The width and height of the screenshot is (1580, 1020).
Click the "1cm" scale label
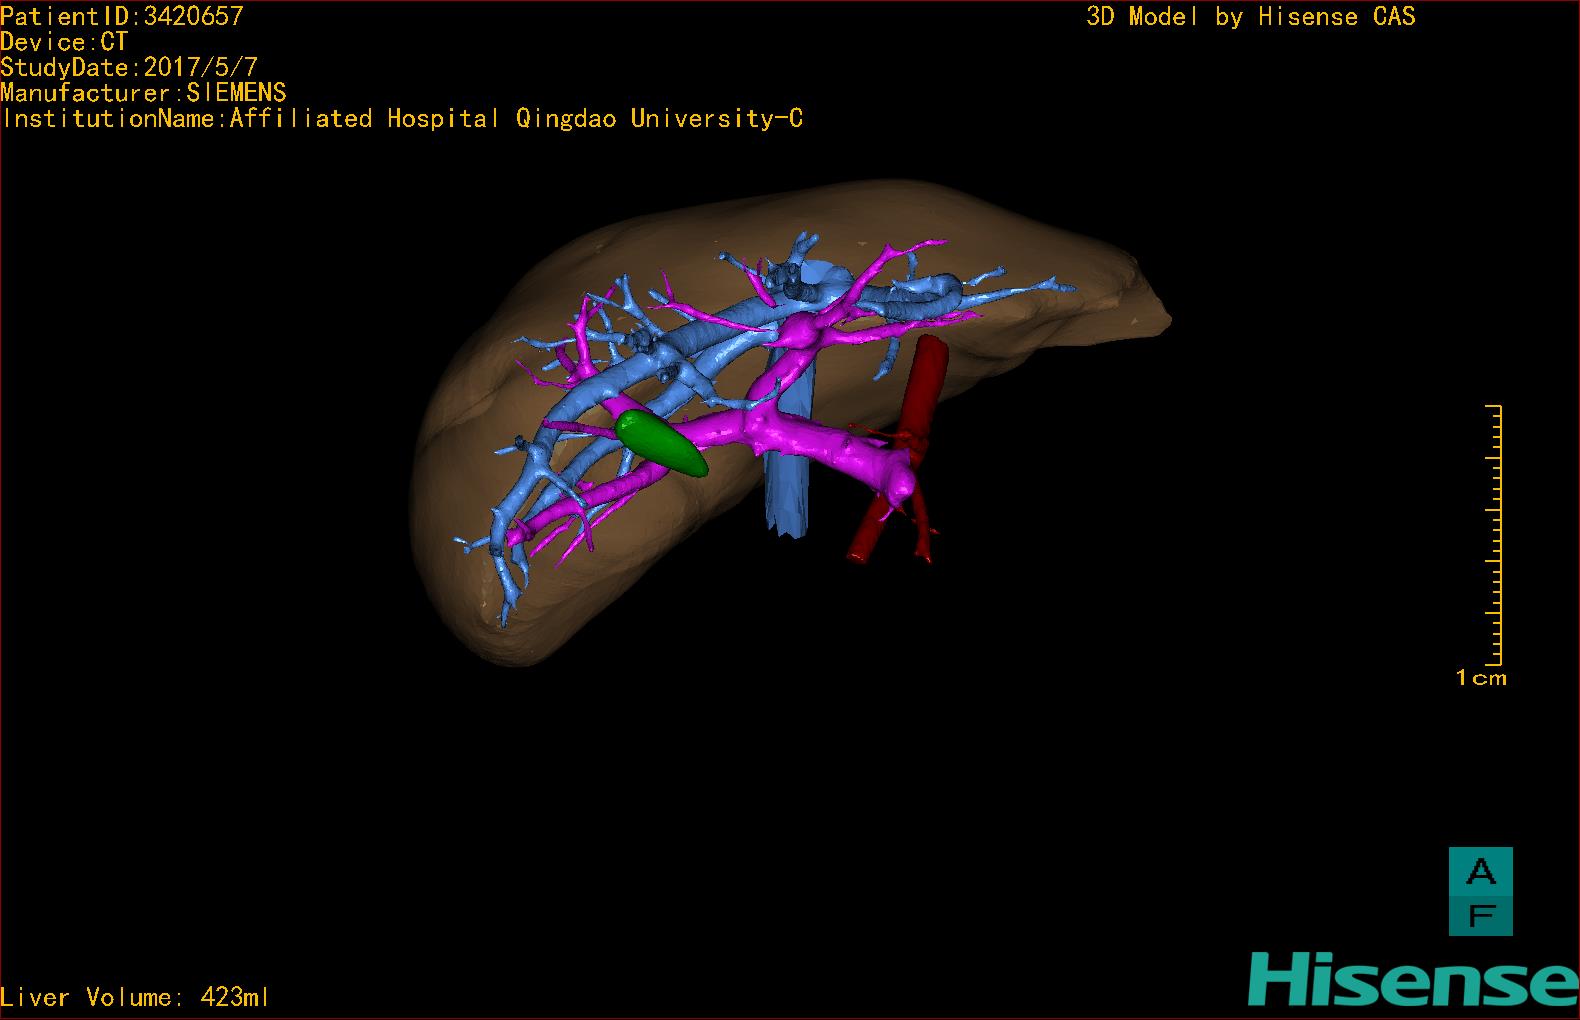(x=1480, y=678)
